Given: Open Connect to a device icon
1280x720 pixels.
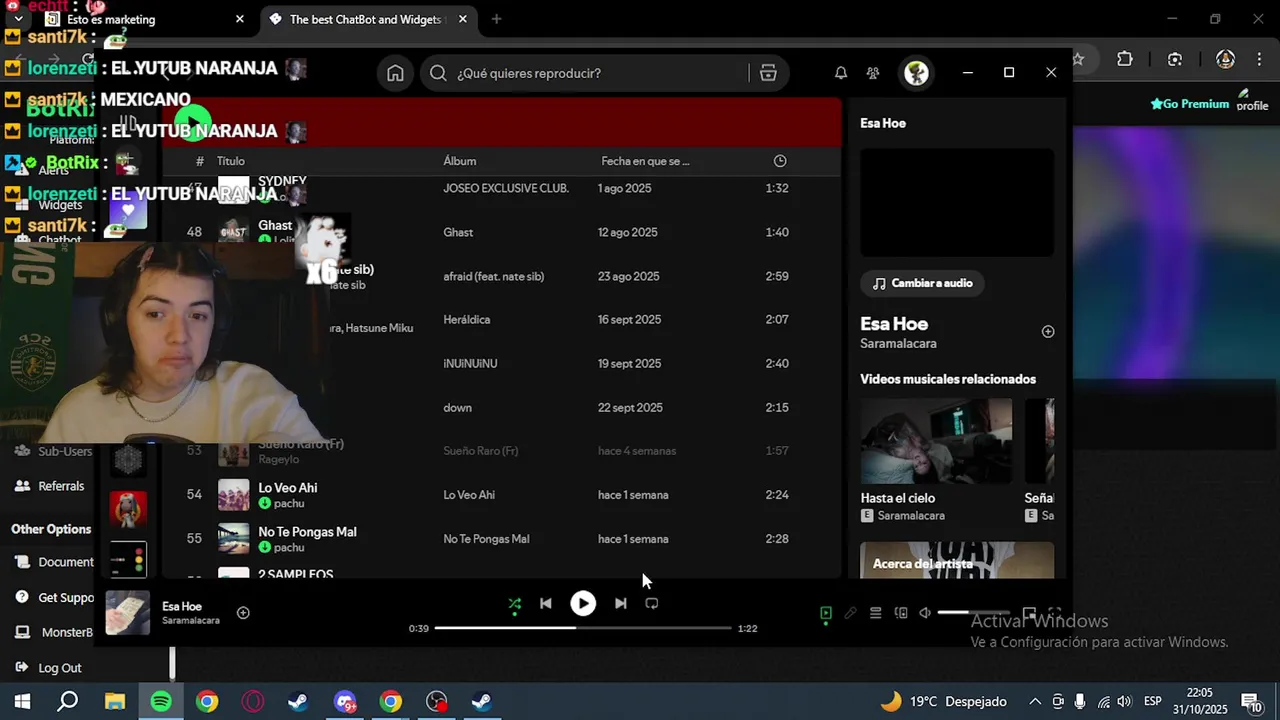Looking at the screenshot, I should point(901,613).
